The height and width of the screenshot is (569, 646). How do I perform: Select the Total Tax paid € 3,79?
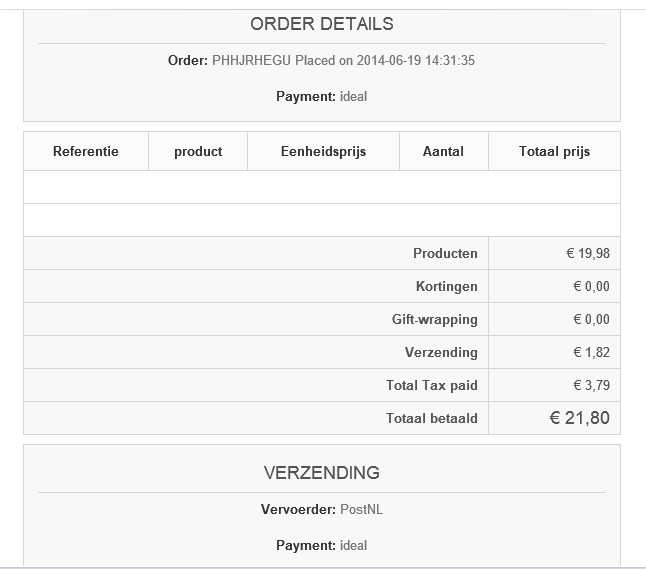pos(592,385)
